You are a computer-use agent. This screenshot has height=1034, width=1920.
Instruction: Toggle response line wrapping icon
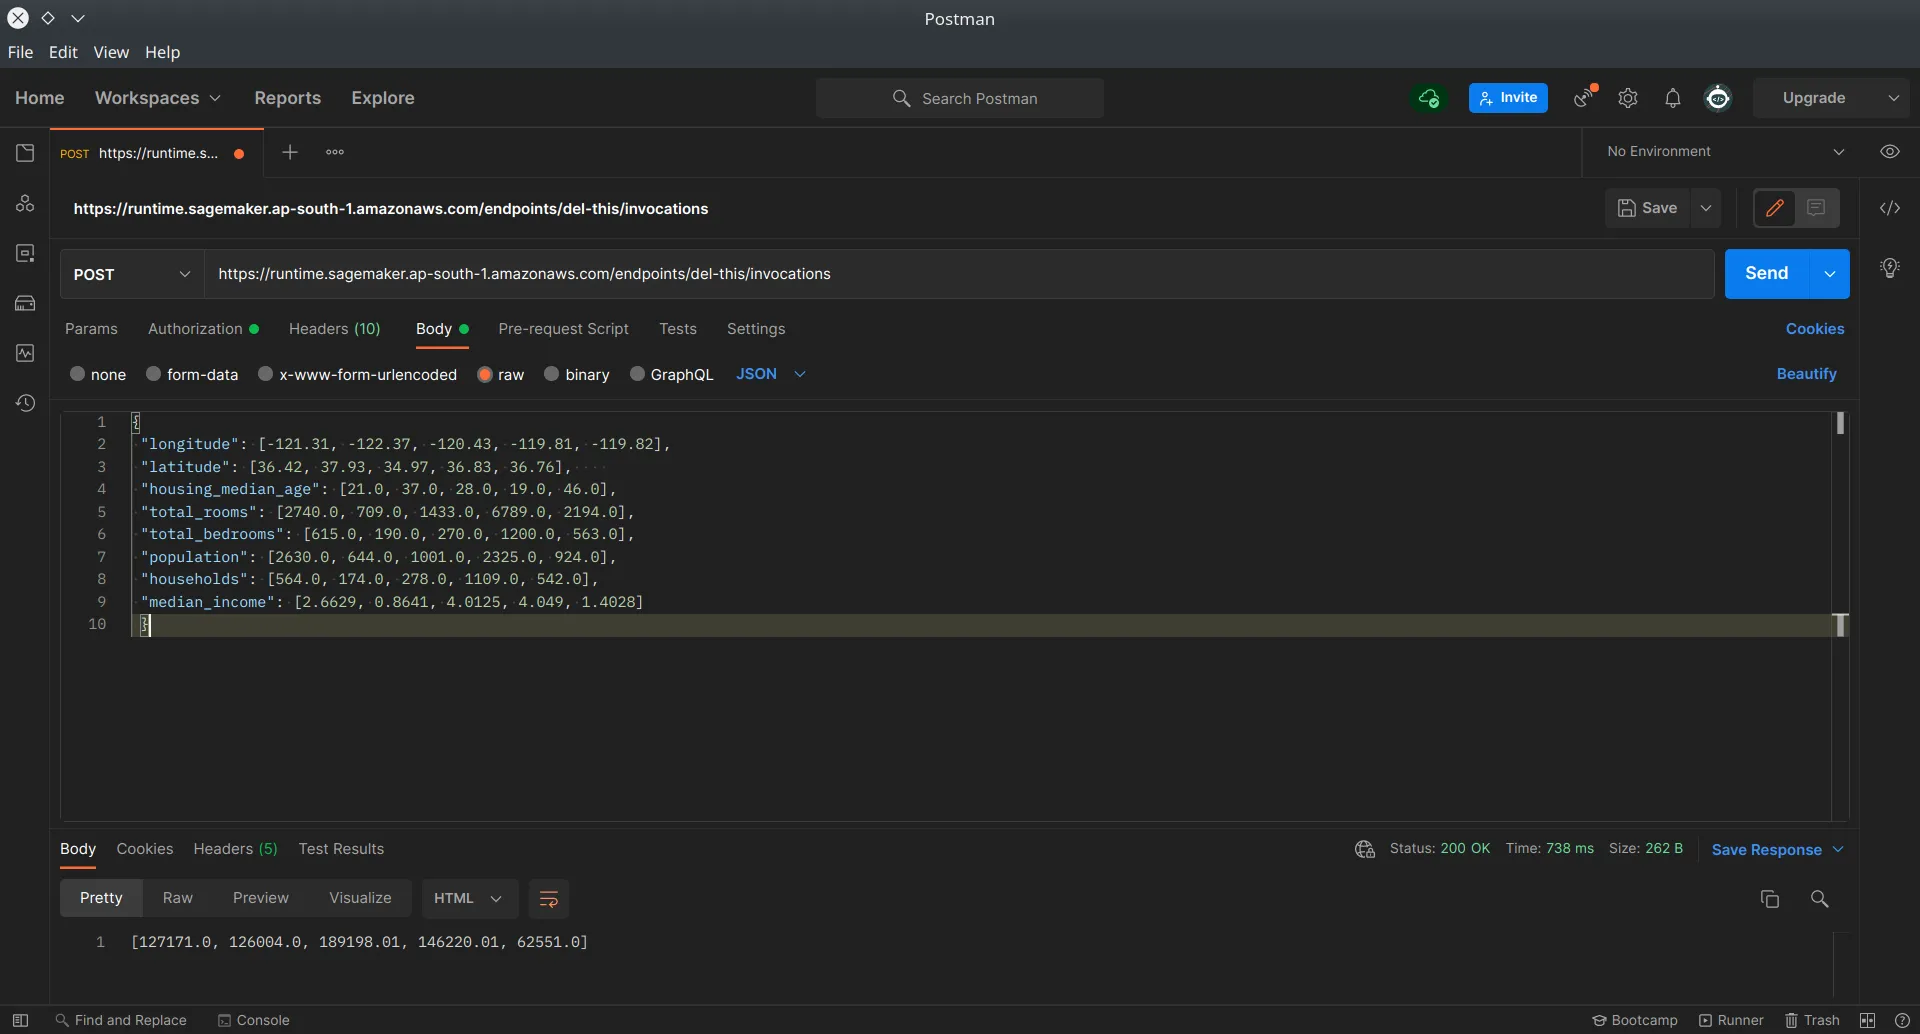(549, 899)
